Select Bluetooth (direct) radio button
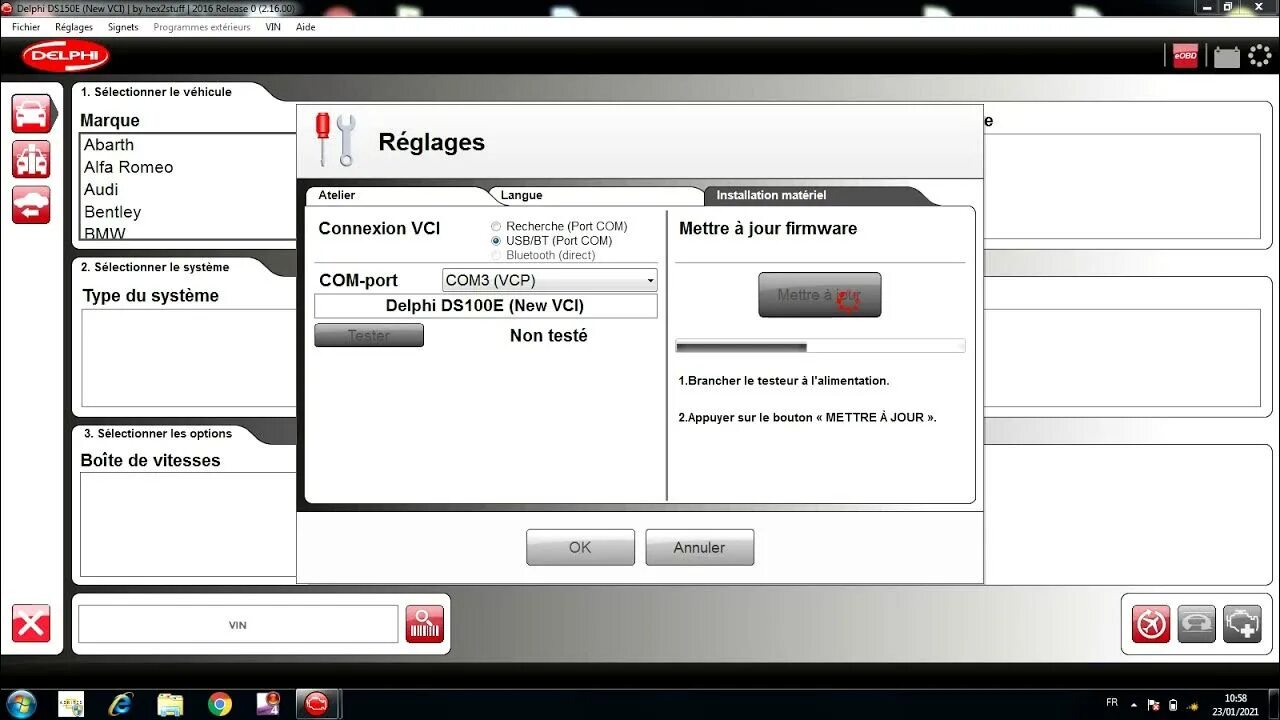 [496, 255]
